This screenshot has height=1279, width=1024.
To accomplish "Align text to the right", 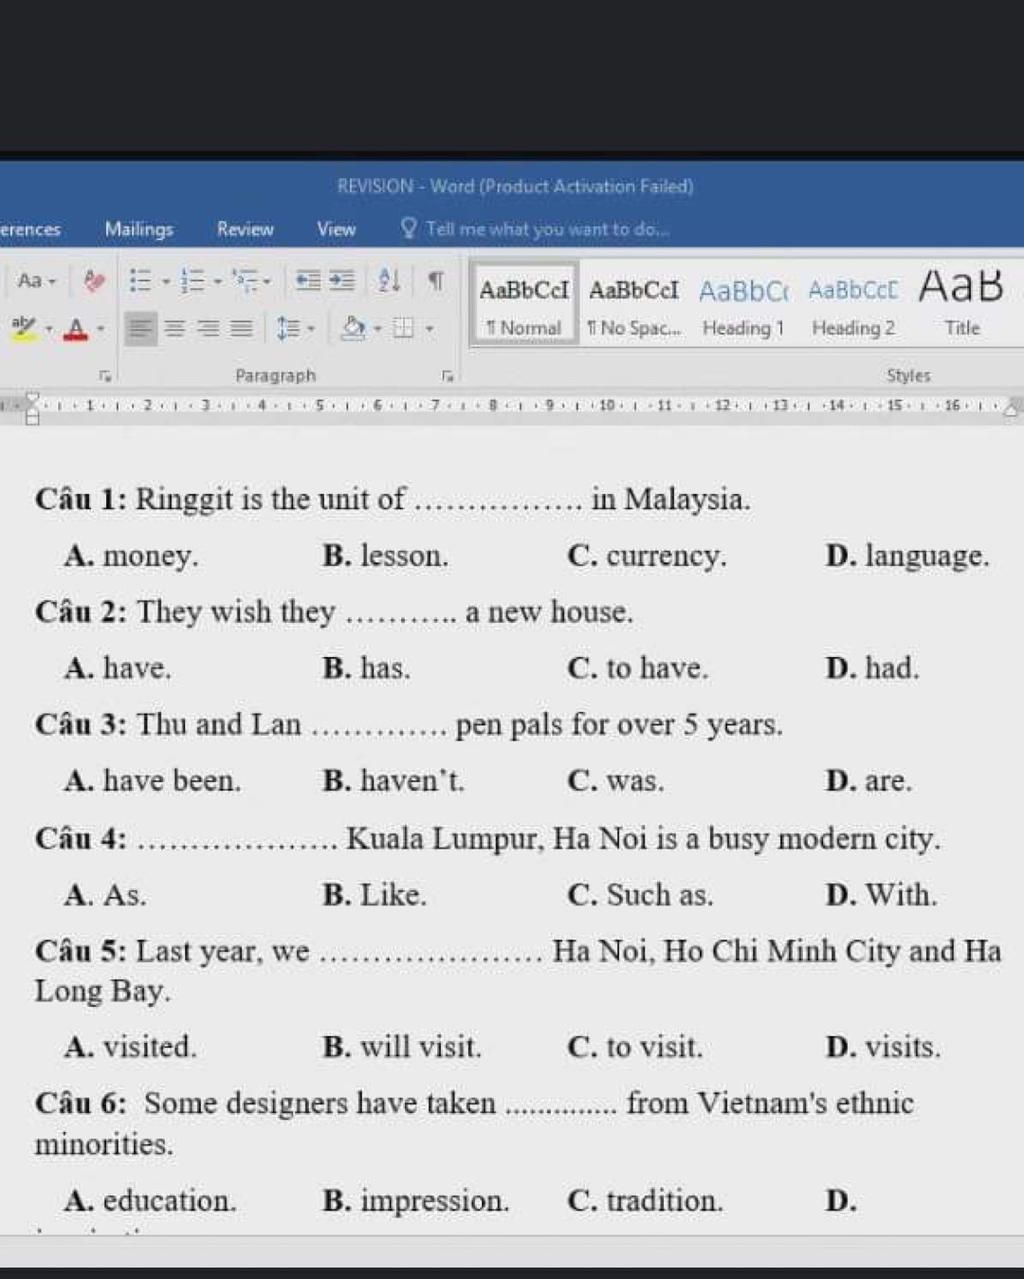I will pos(208,328).
